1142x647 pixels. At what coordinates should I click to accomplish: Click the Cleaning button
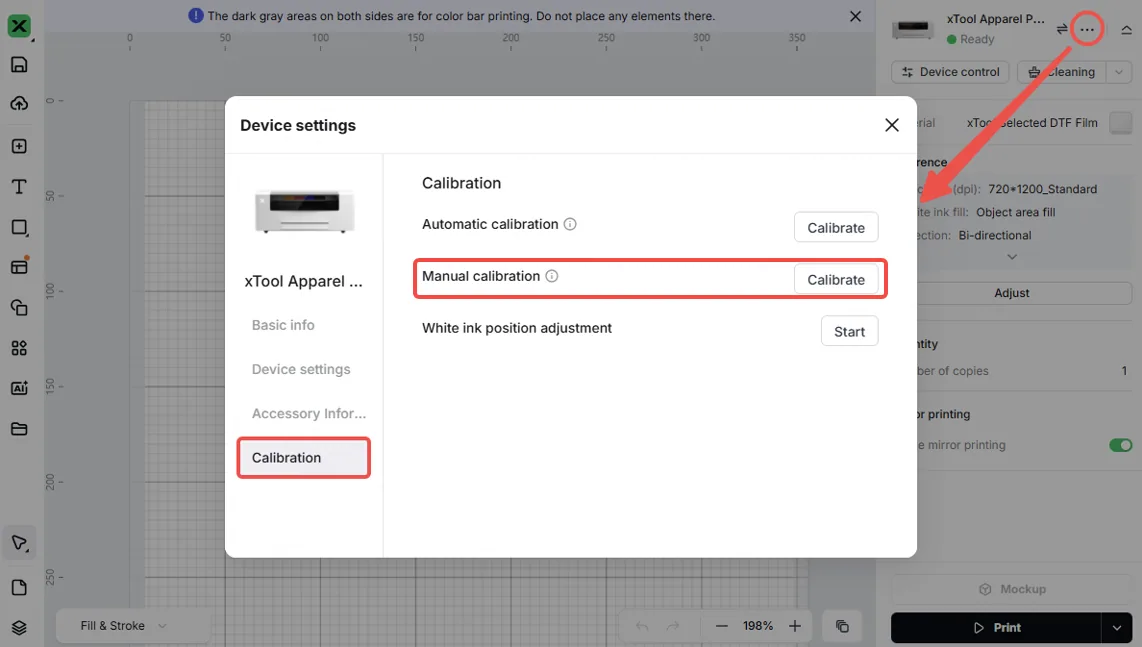click(1062, 72)
